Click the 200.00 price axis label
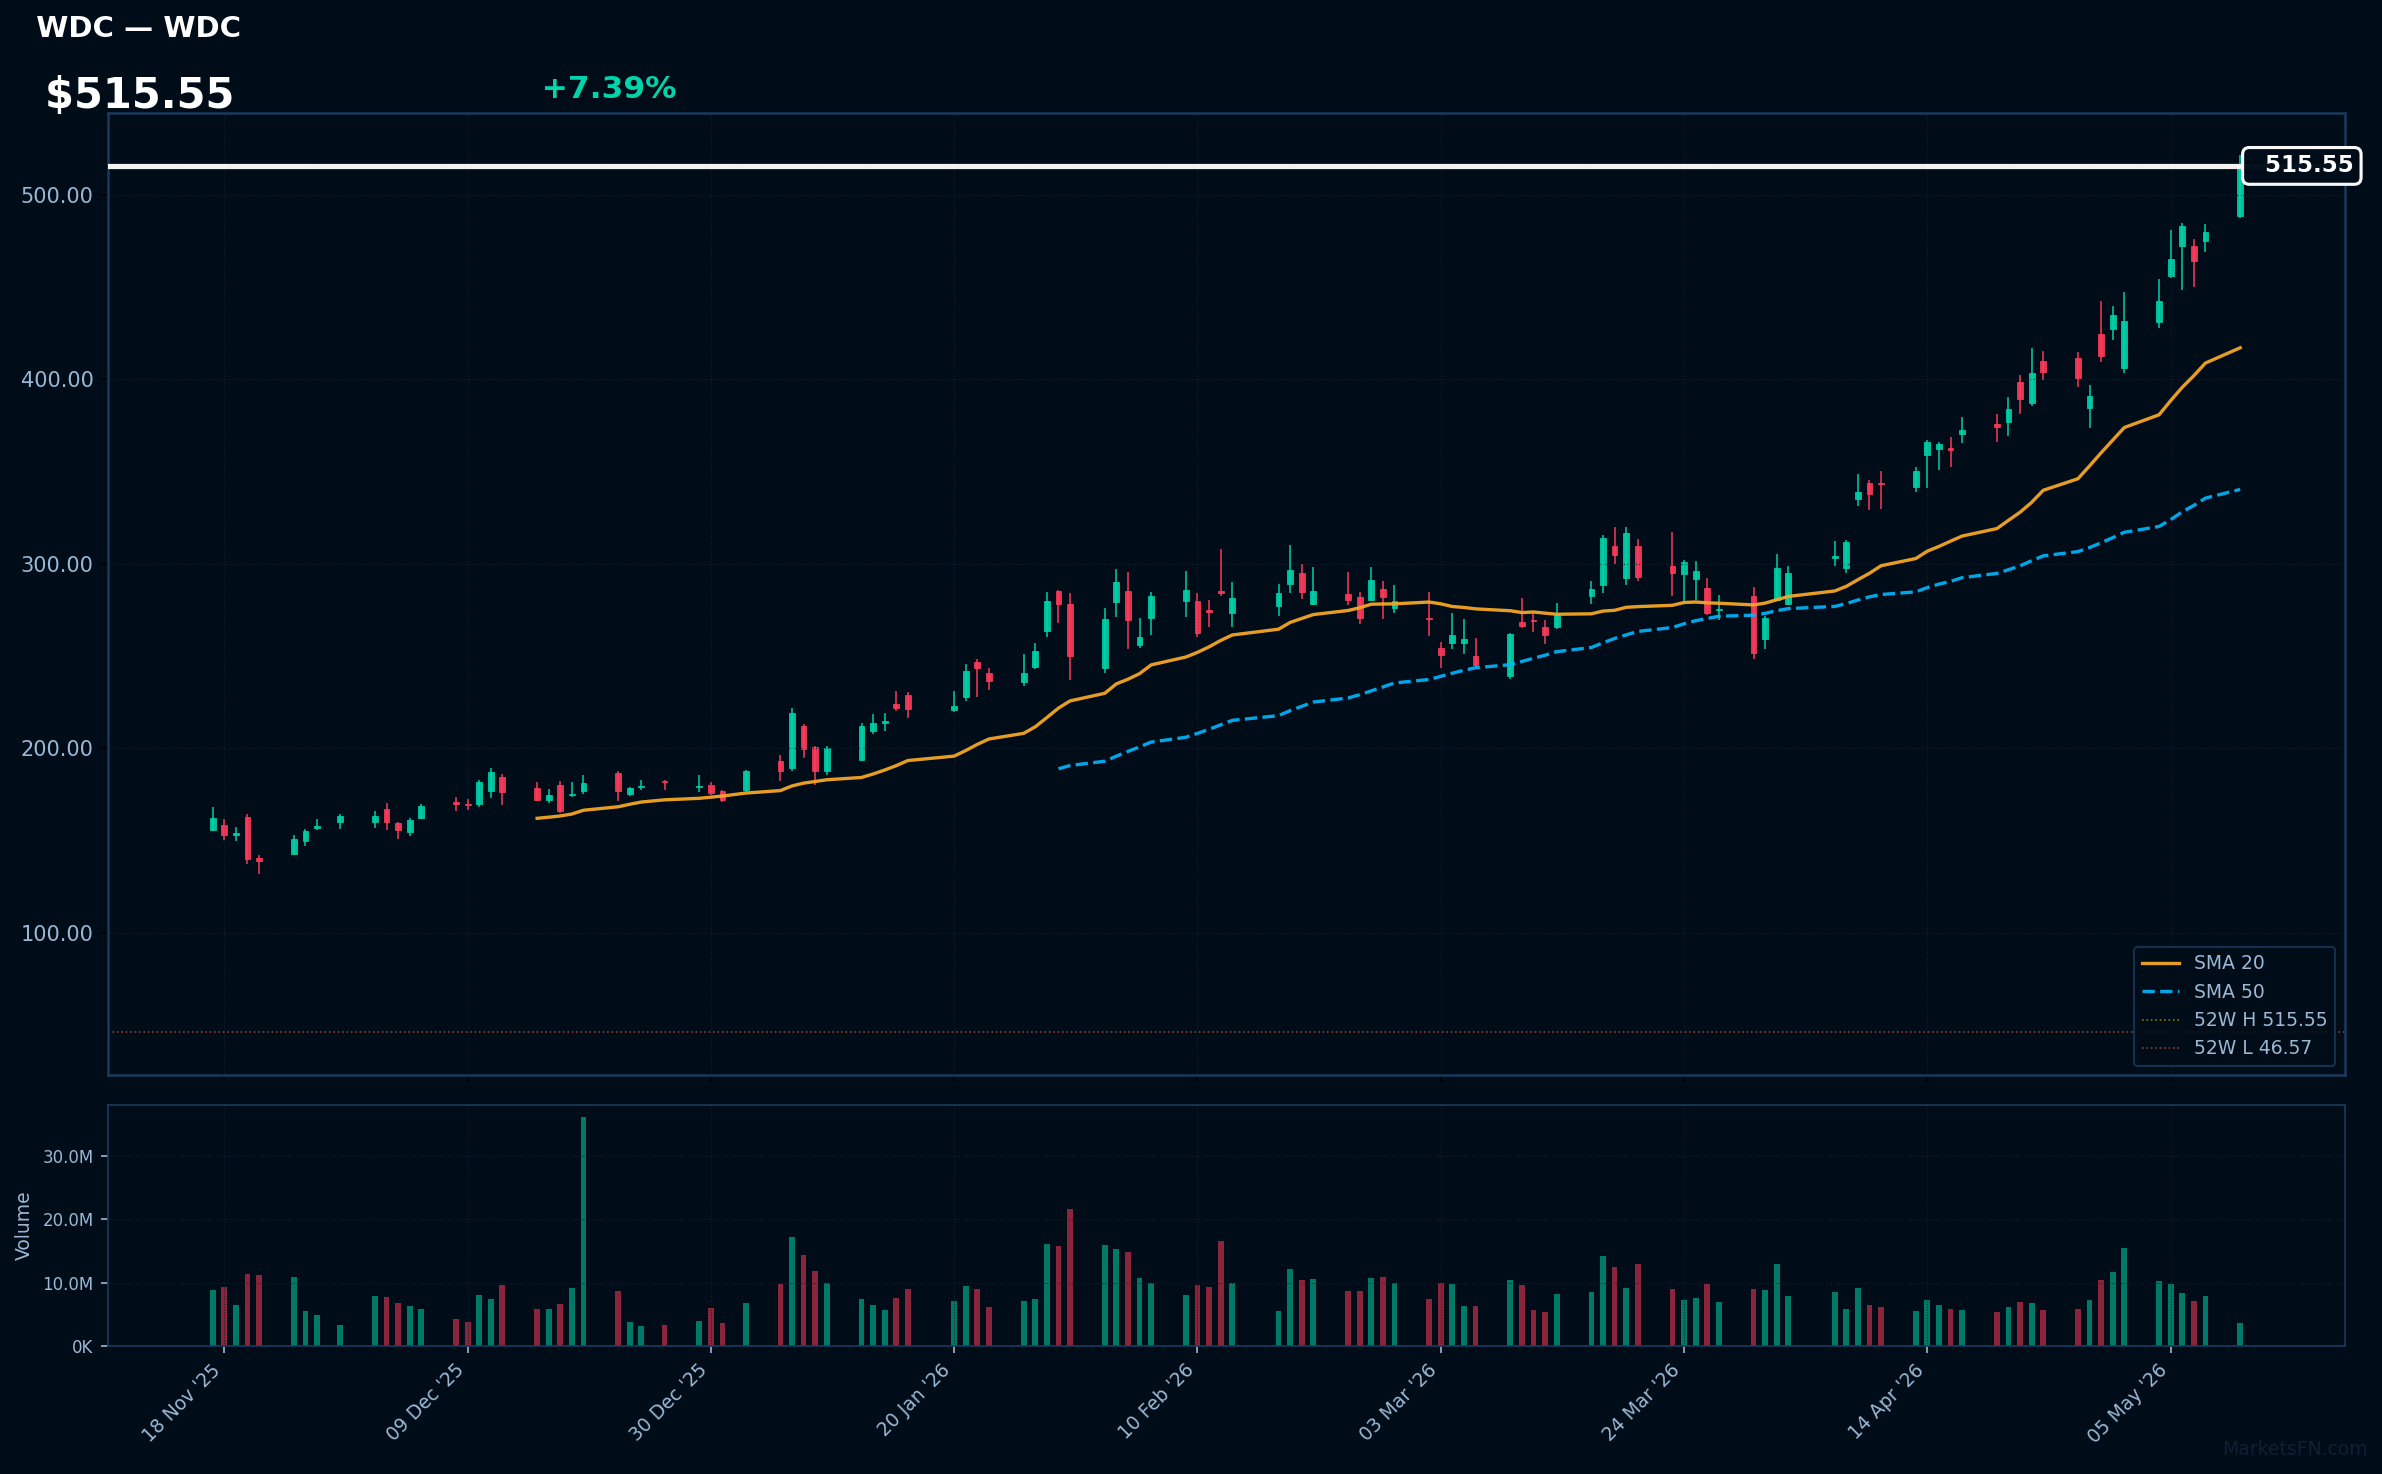The image size is (2382, 1474). coord(57,749)
